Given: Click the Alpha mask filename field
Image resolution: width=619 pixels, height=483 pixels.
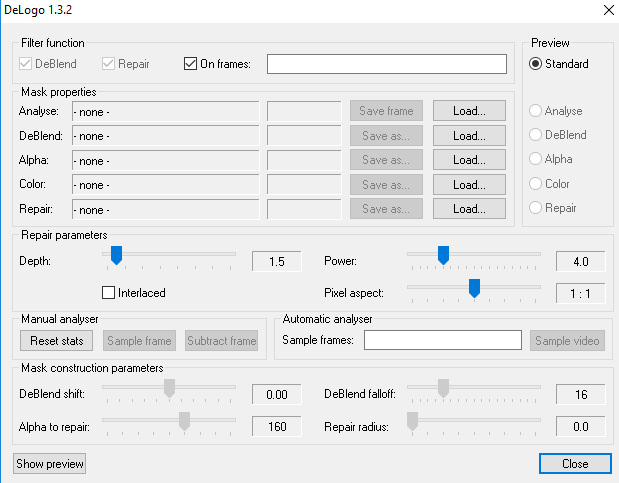Looking at the screenshot, I should 166,160.
